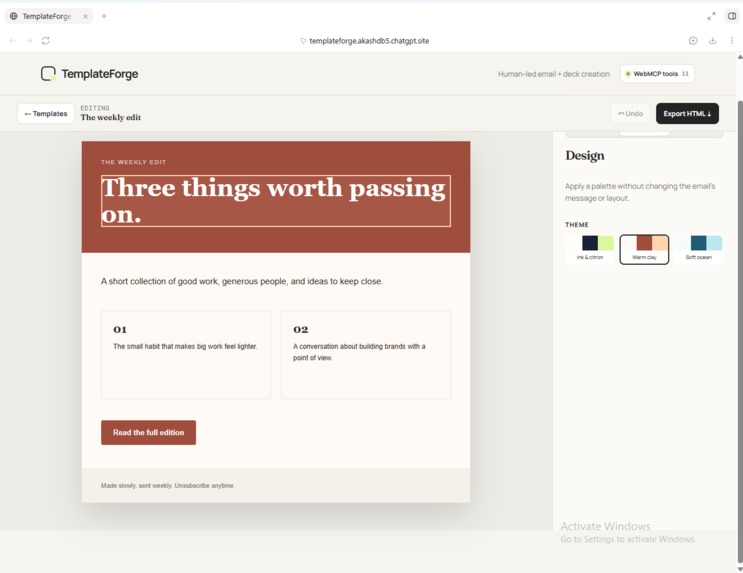Click the scrollbar up arrow
743x573 pixels.
[740, 57]
